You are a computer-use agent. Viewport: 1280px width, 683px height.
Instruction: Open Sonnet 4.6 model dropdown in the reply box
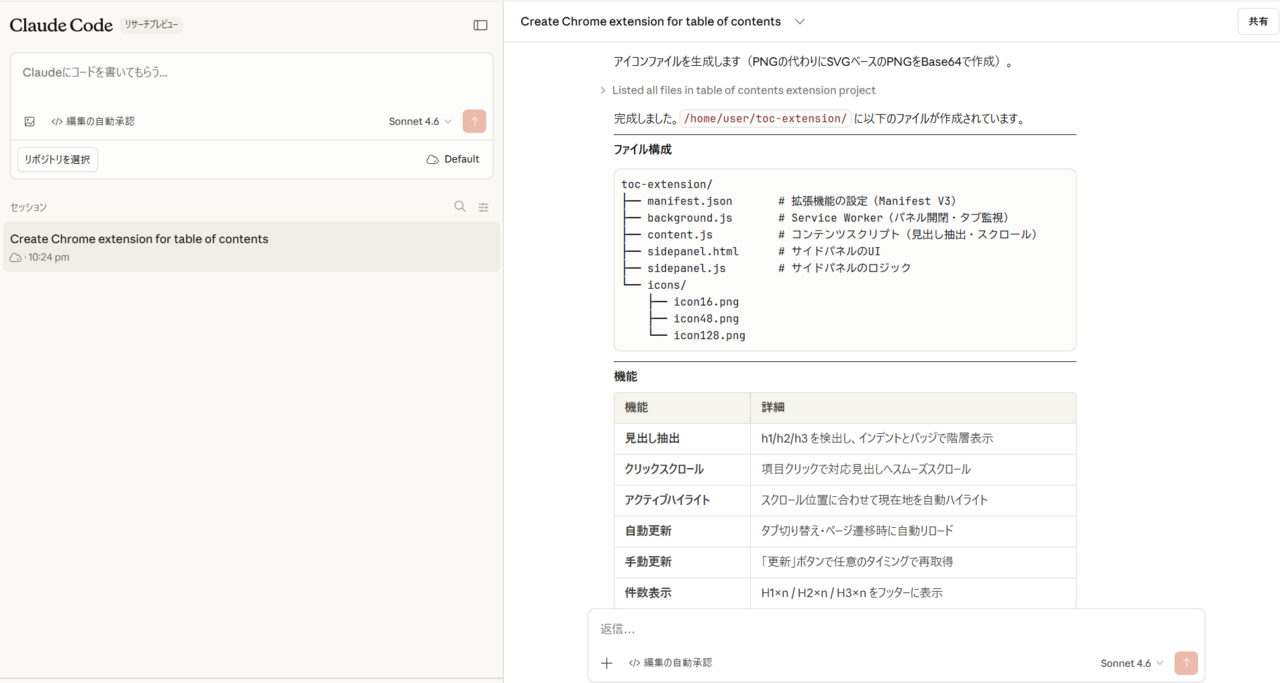coord(1132,663)
